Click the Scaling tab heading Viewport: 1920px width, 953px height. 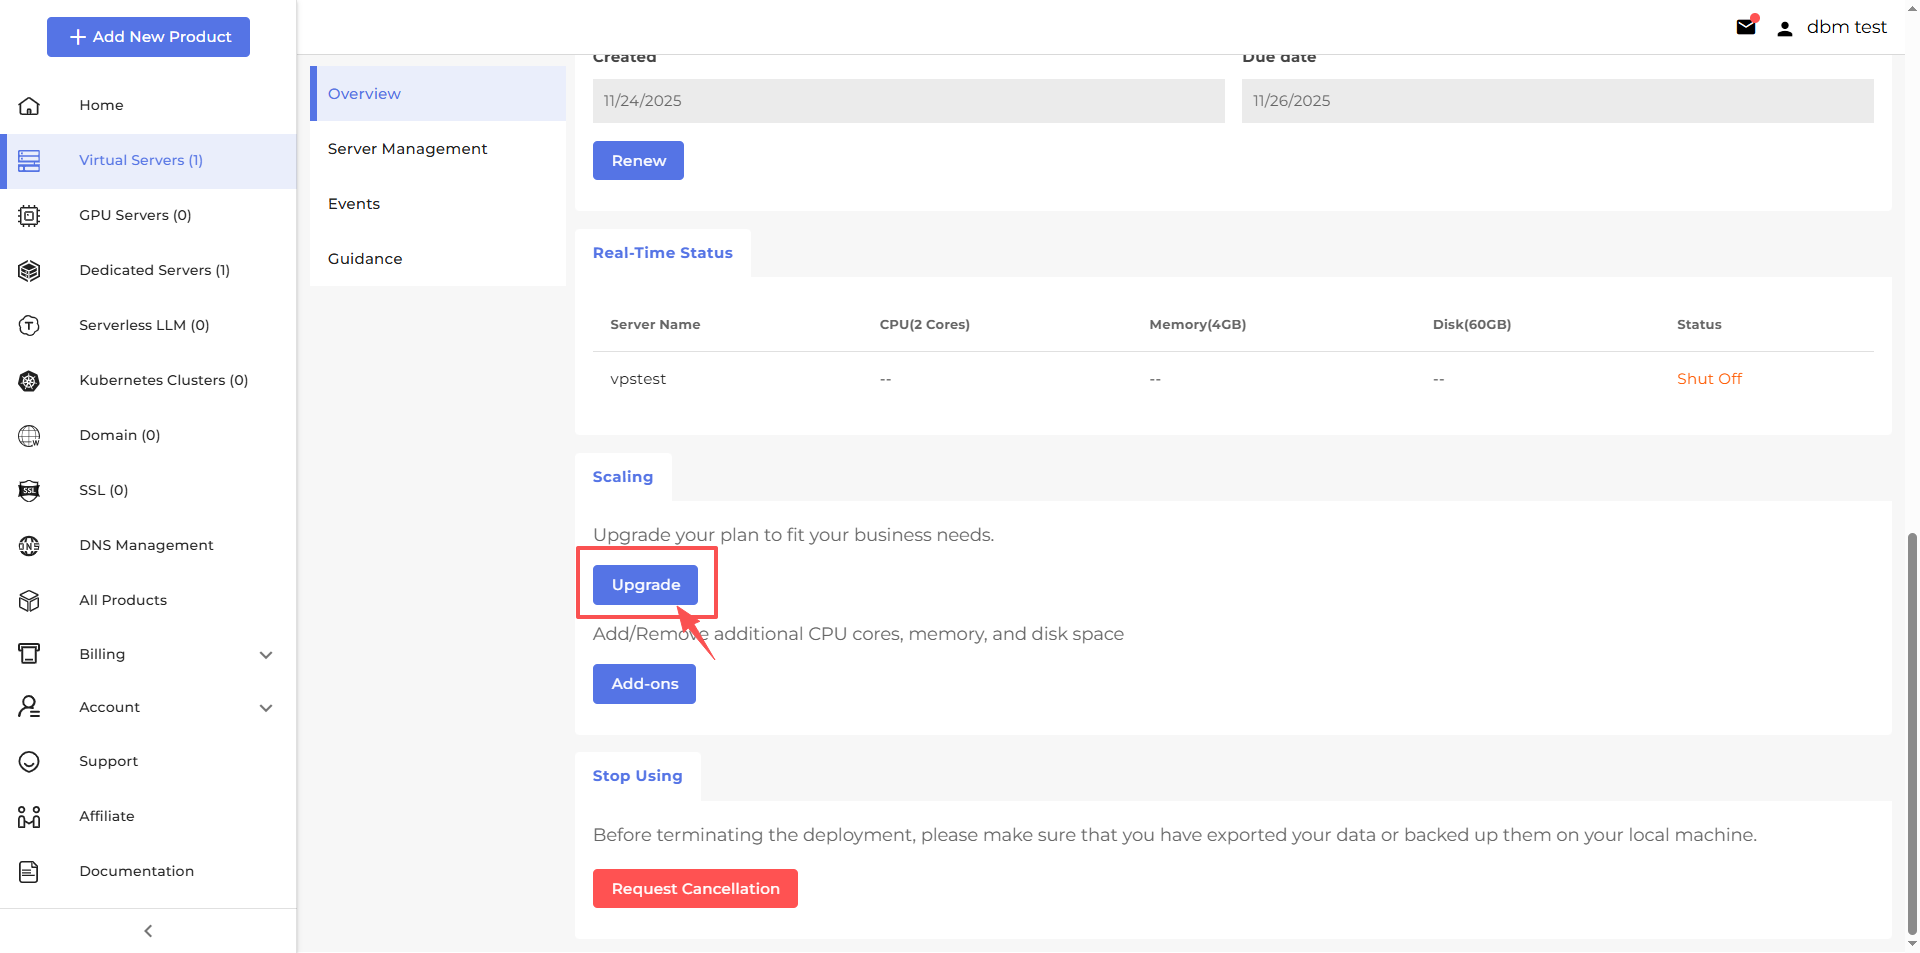(x=622, y=477)
